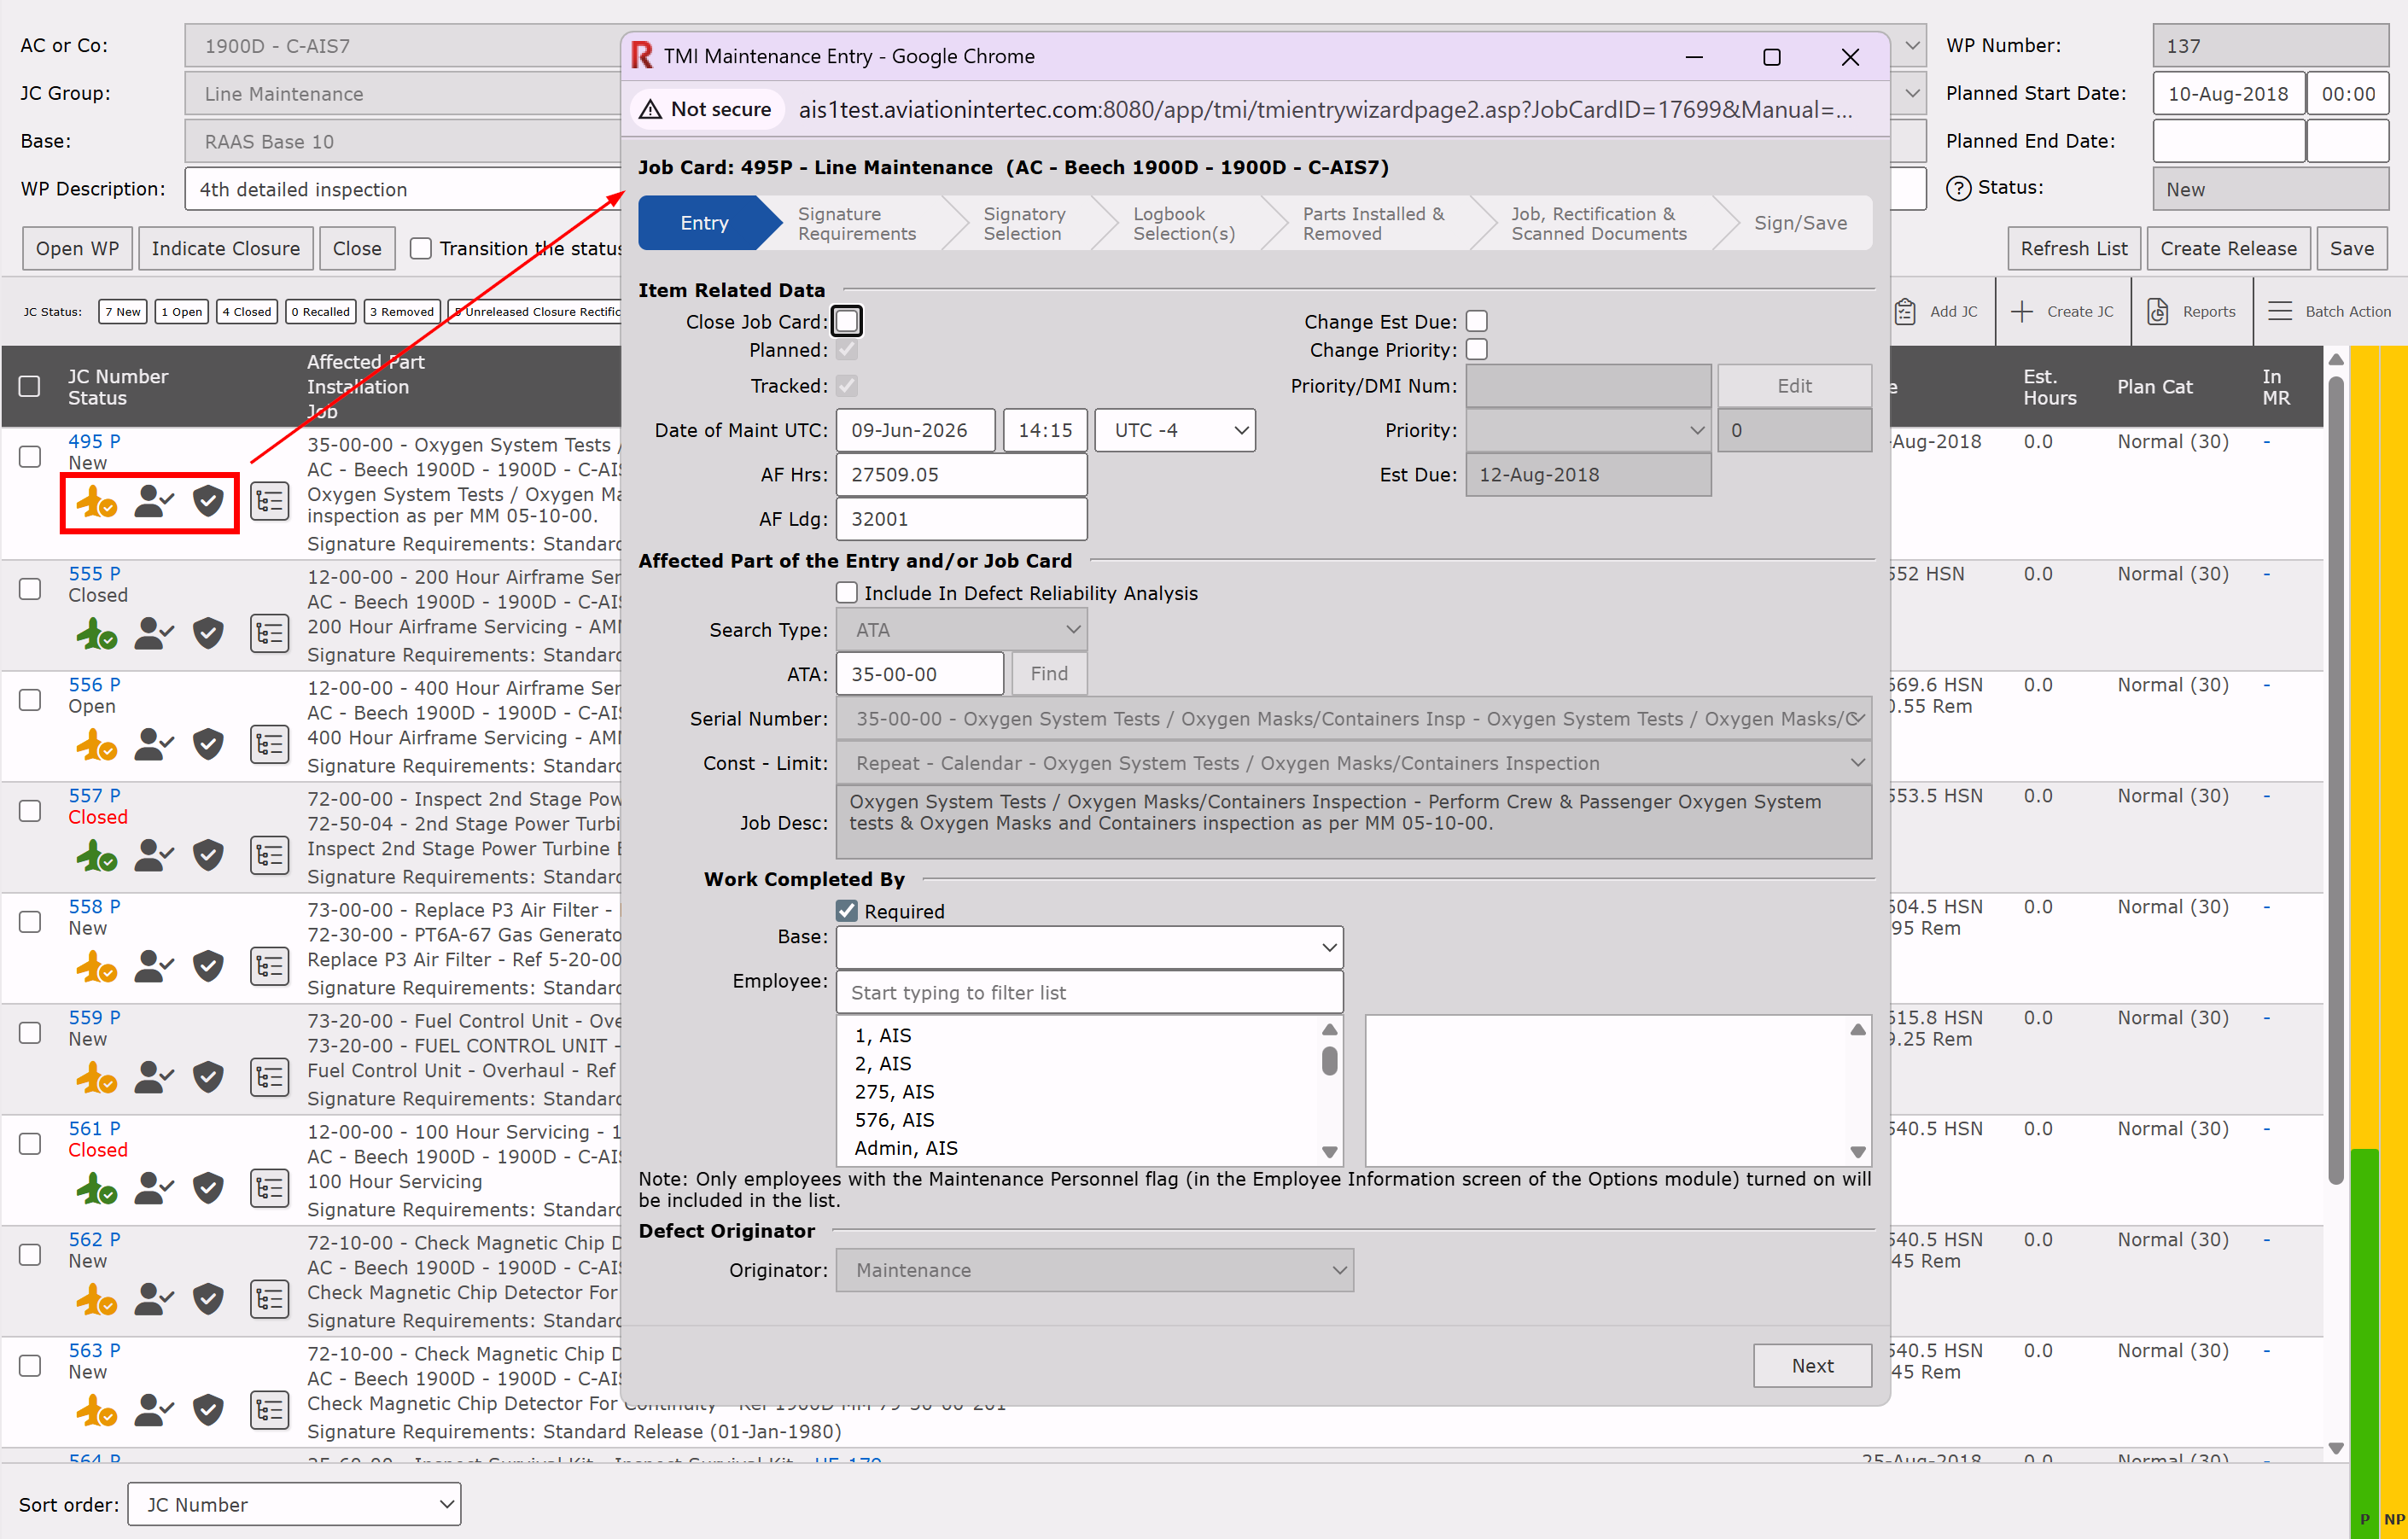Click the Add JC clipboard icon
Viewport: 2408px width, 1539px height.
1905,312
